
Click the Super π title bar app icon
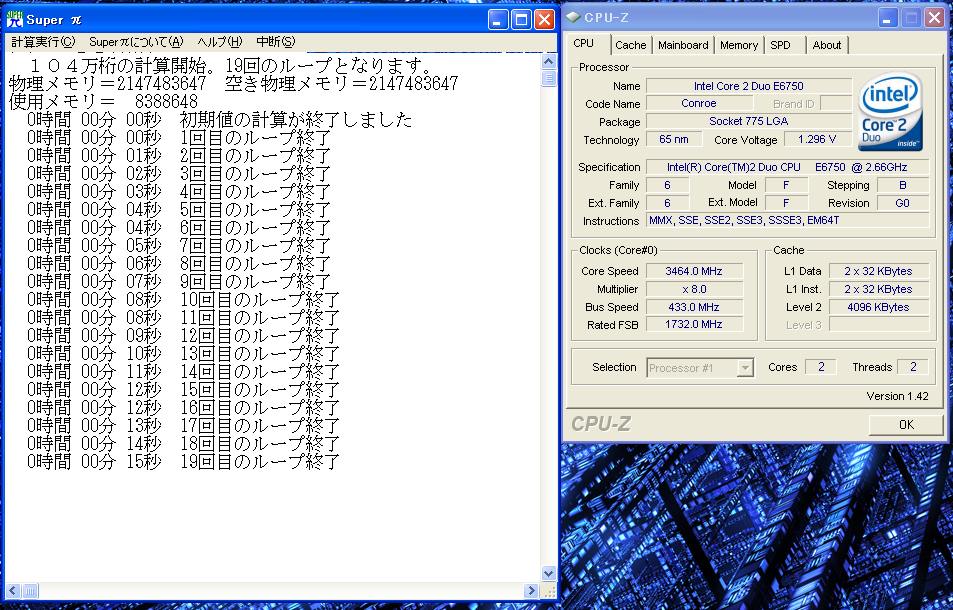pos(15,19)
